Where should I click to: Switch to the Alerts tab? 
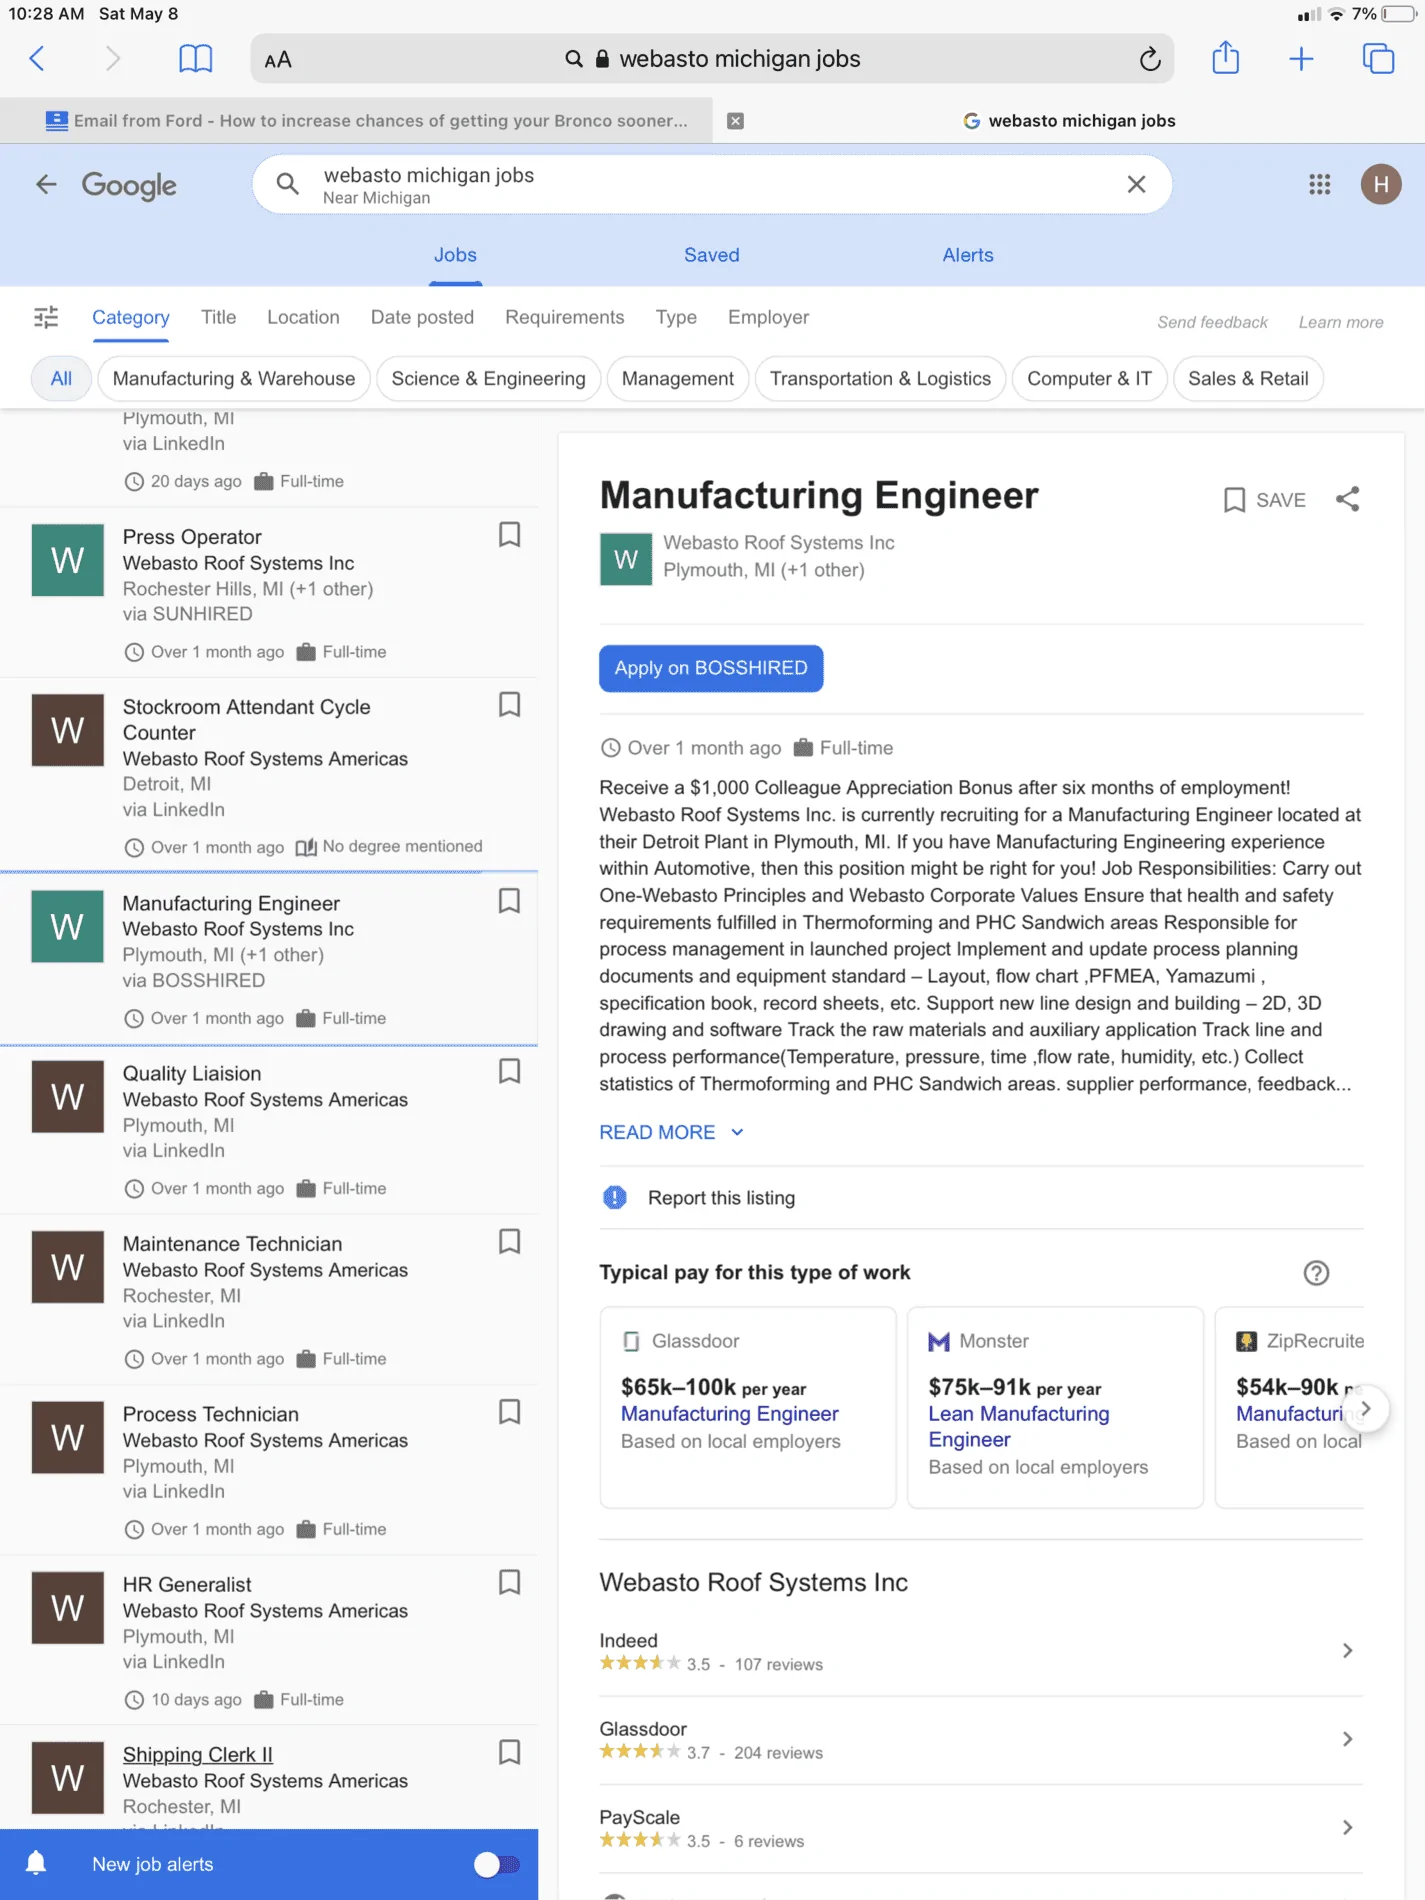click(x=968, y=255)
